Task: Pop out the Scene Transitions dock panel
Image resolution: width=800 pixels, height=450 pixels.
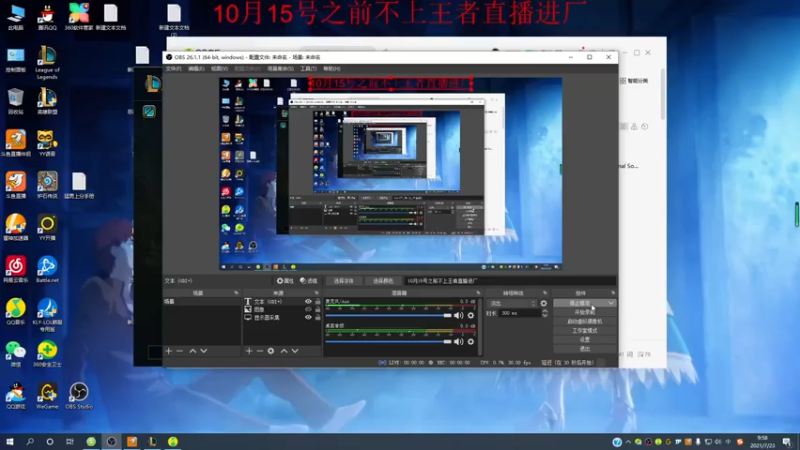Action: coord(545,293)
